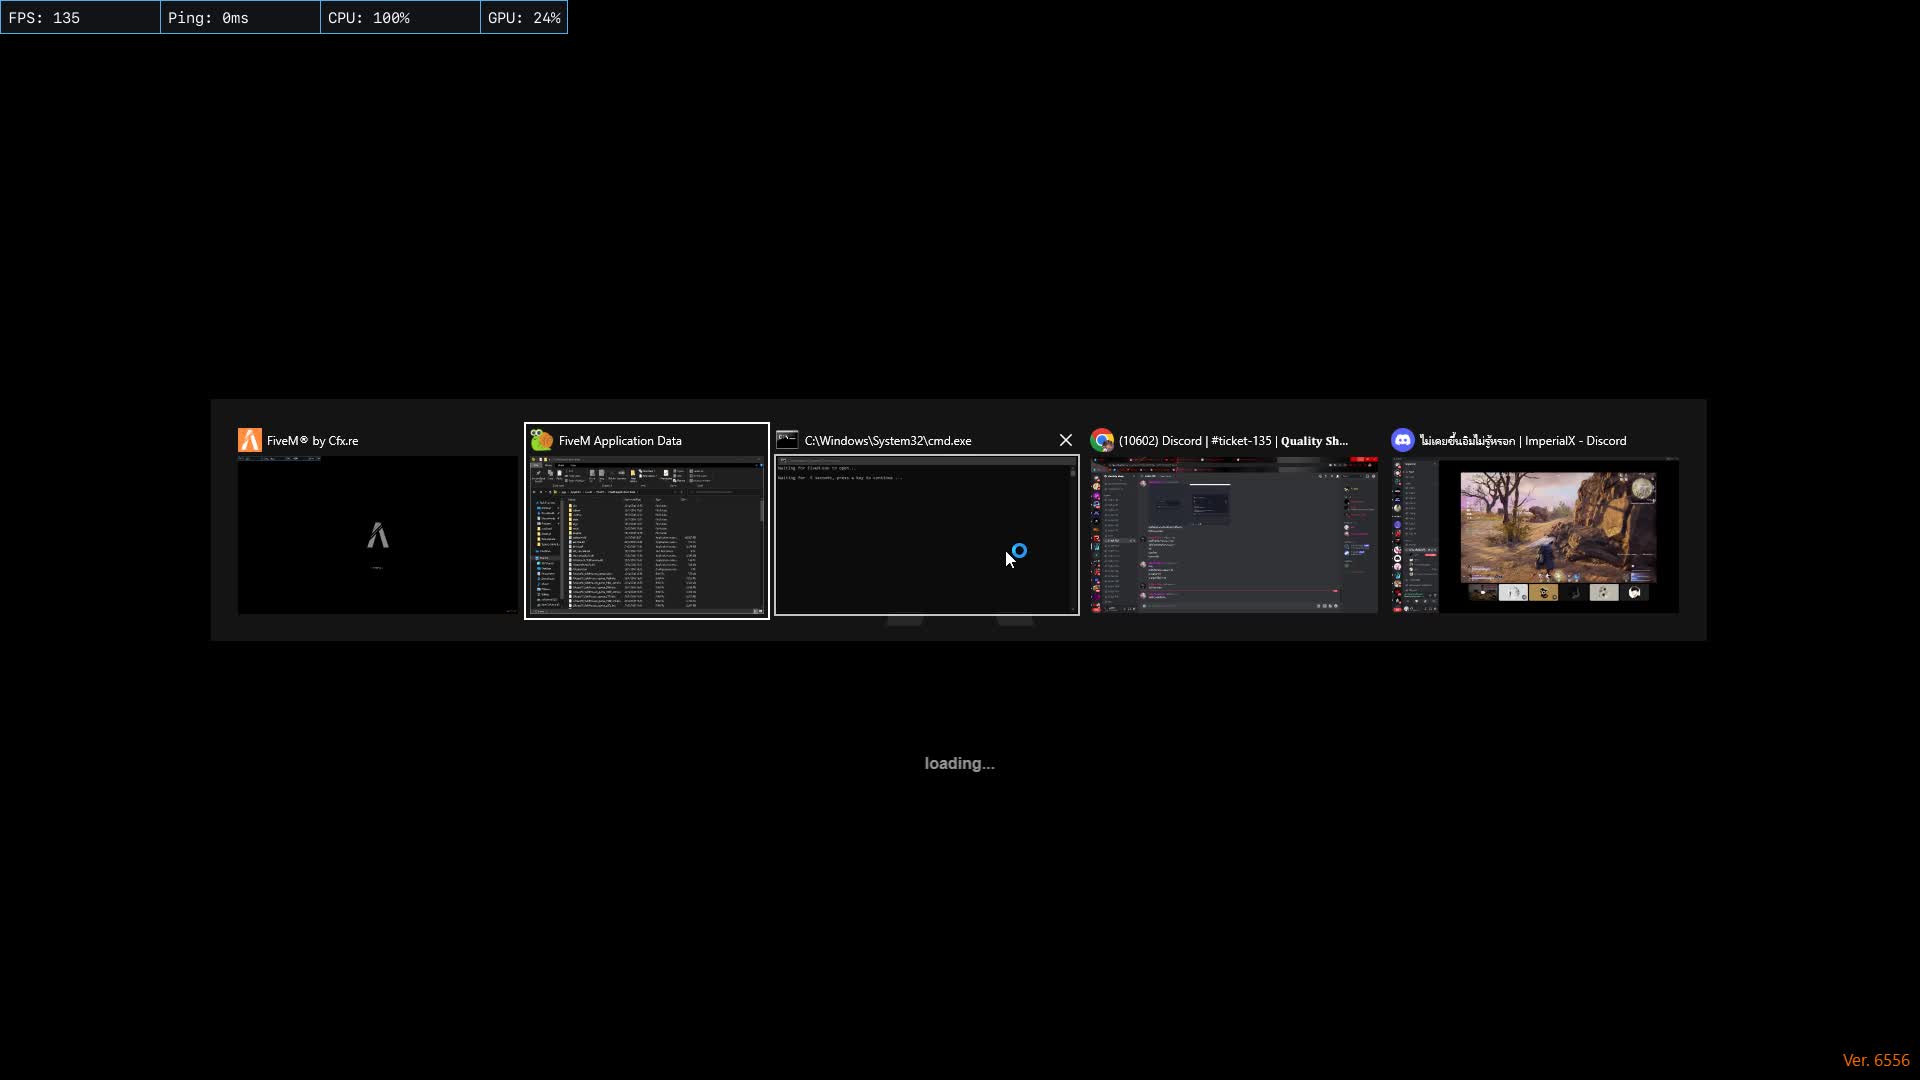Click the blue loading spinner in cmd preview
The height and width of the screenshot is (1080, 1920).
click(1019, 551)
